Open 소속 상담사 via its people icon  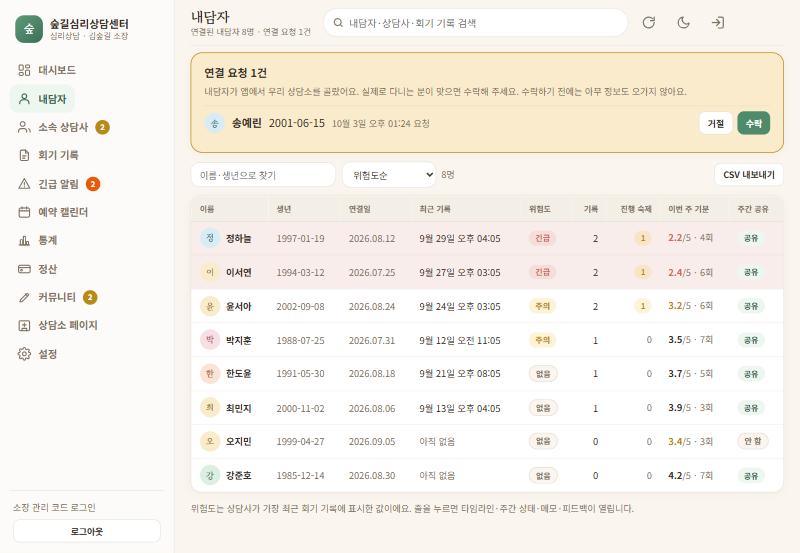click(24, 127)
